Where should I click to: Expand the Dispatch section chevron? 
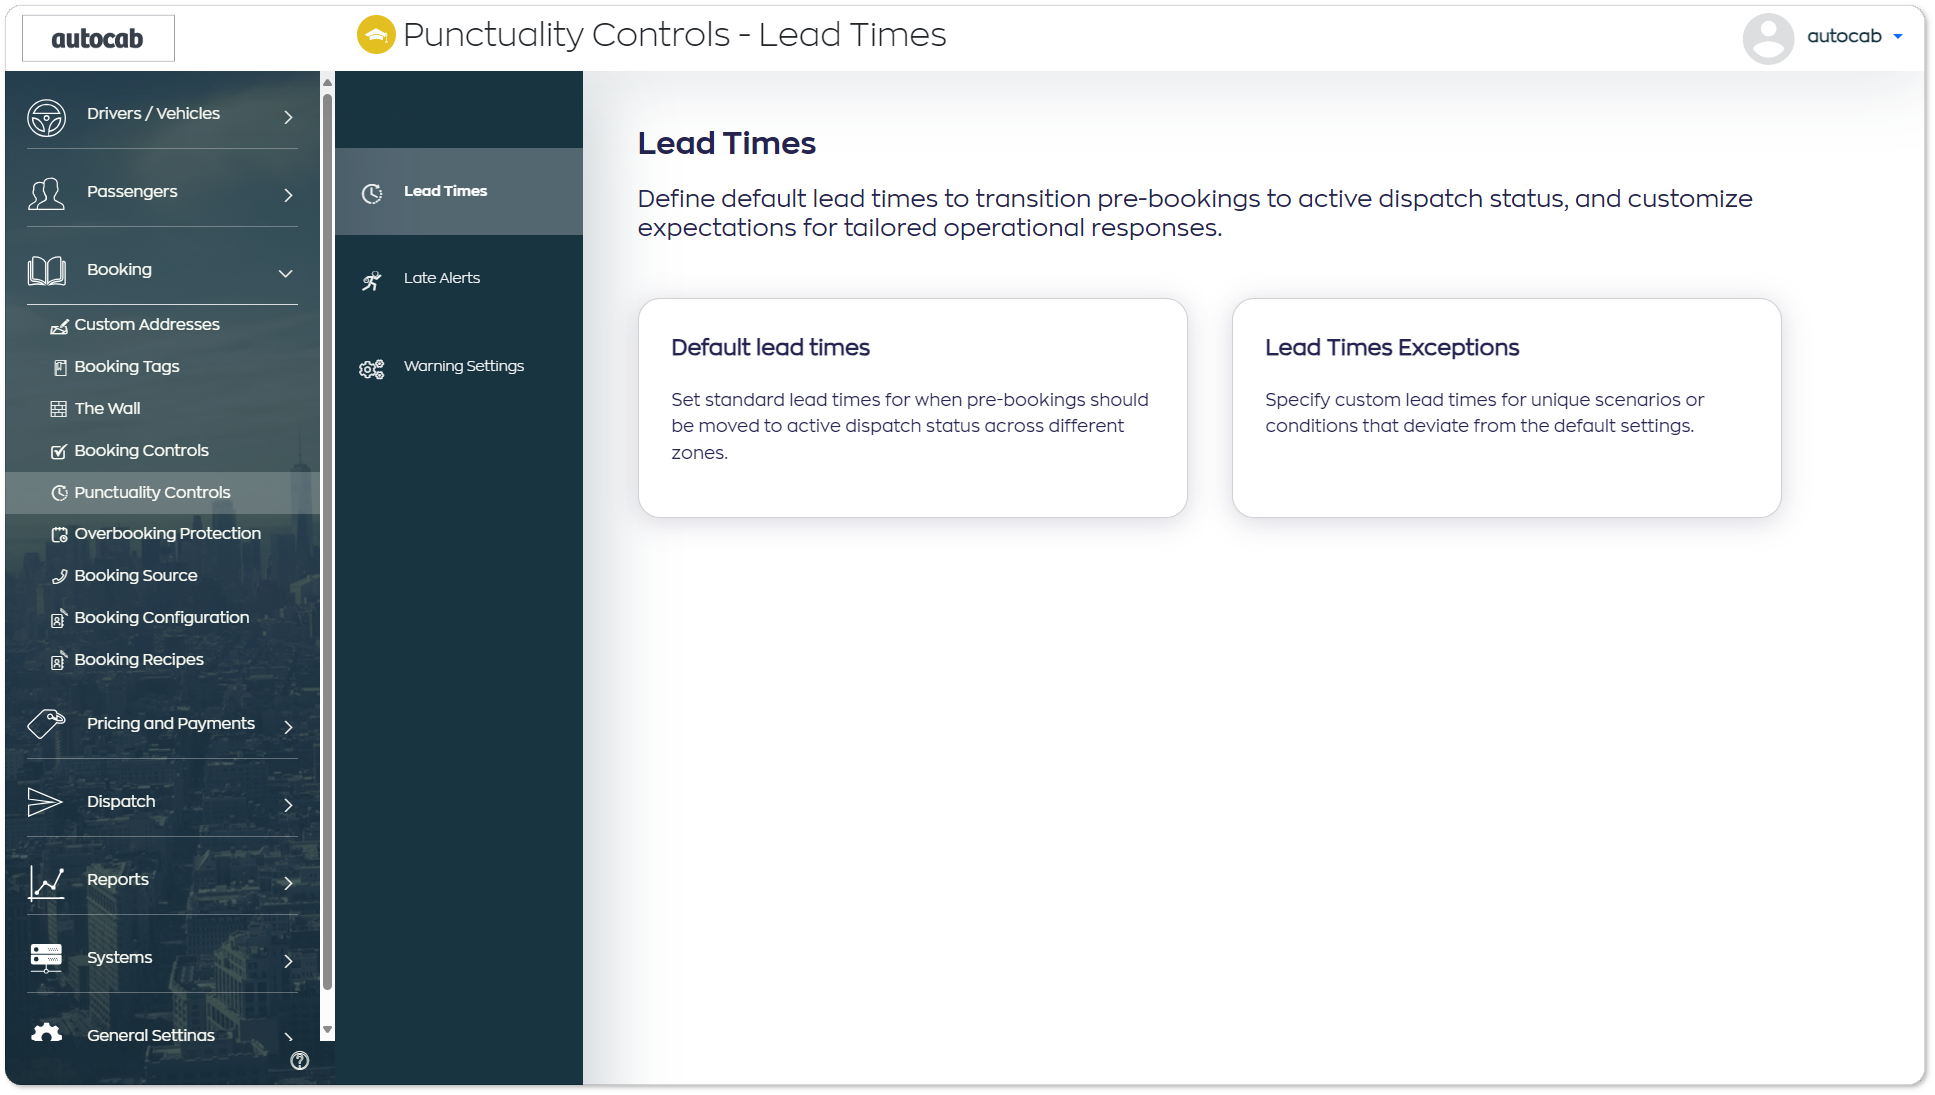point(288,805)
